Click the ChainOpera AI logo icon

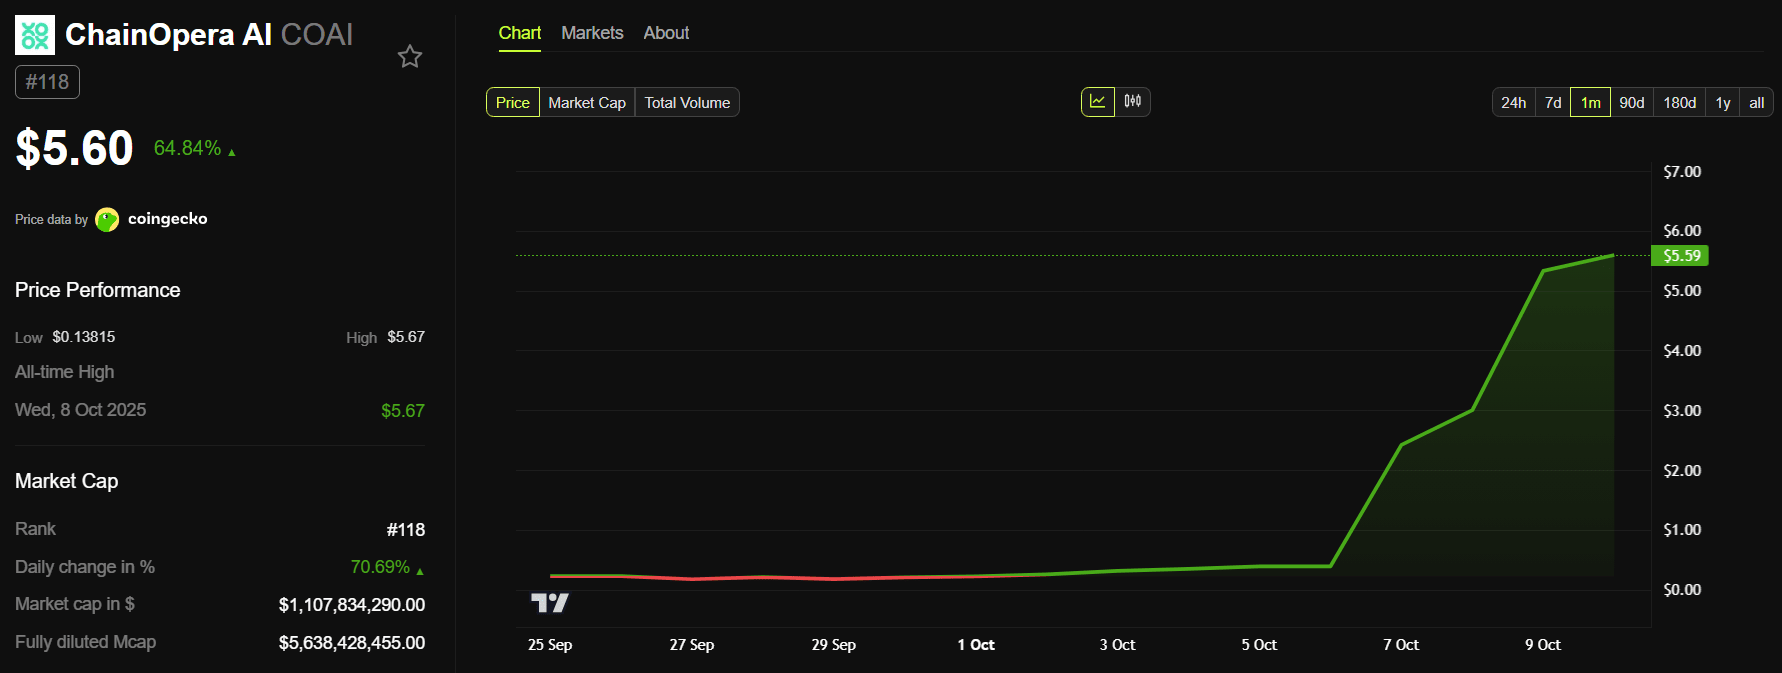[35, 35]
